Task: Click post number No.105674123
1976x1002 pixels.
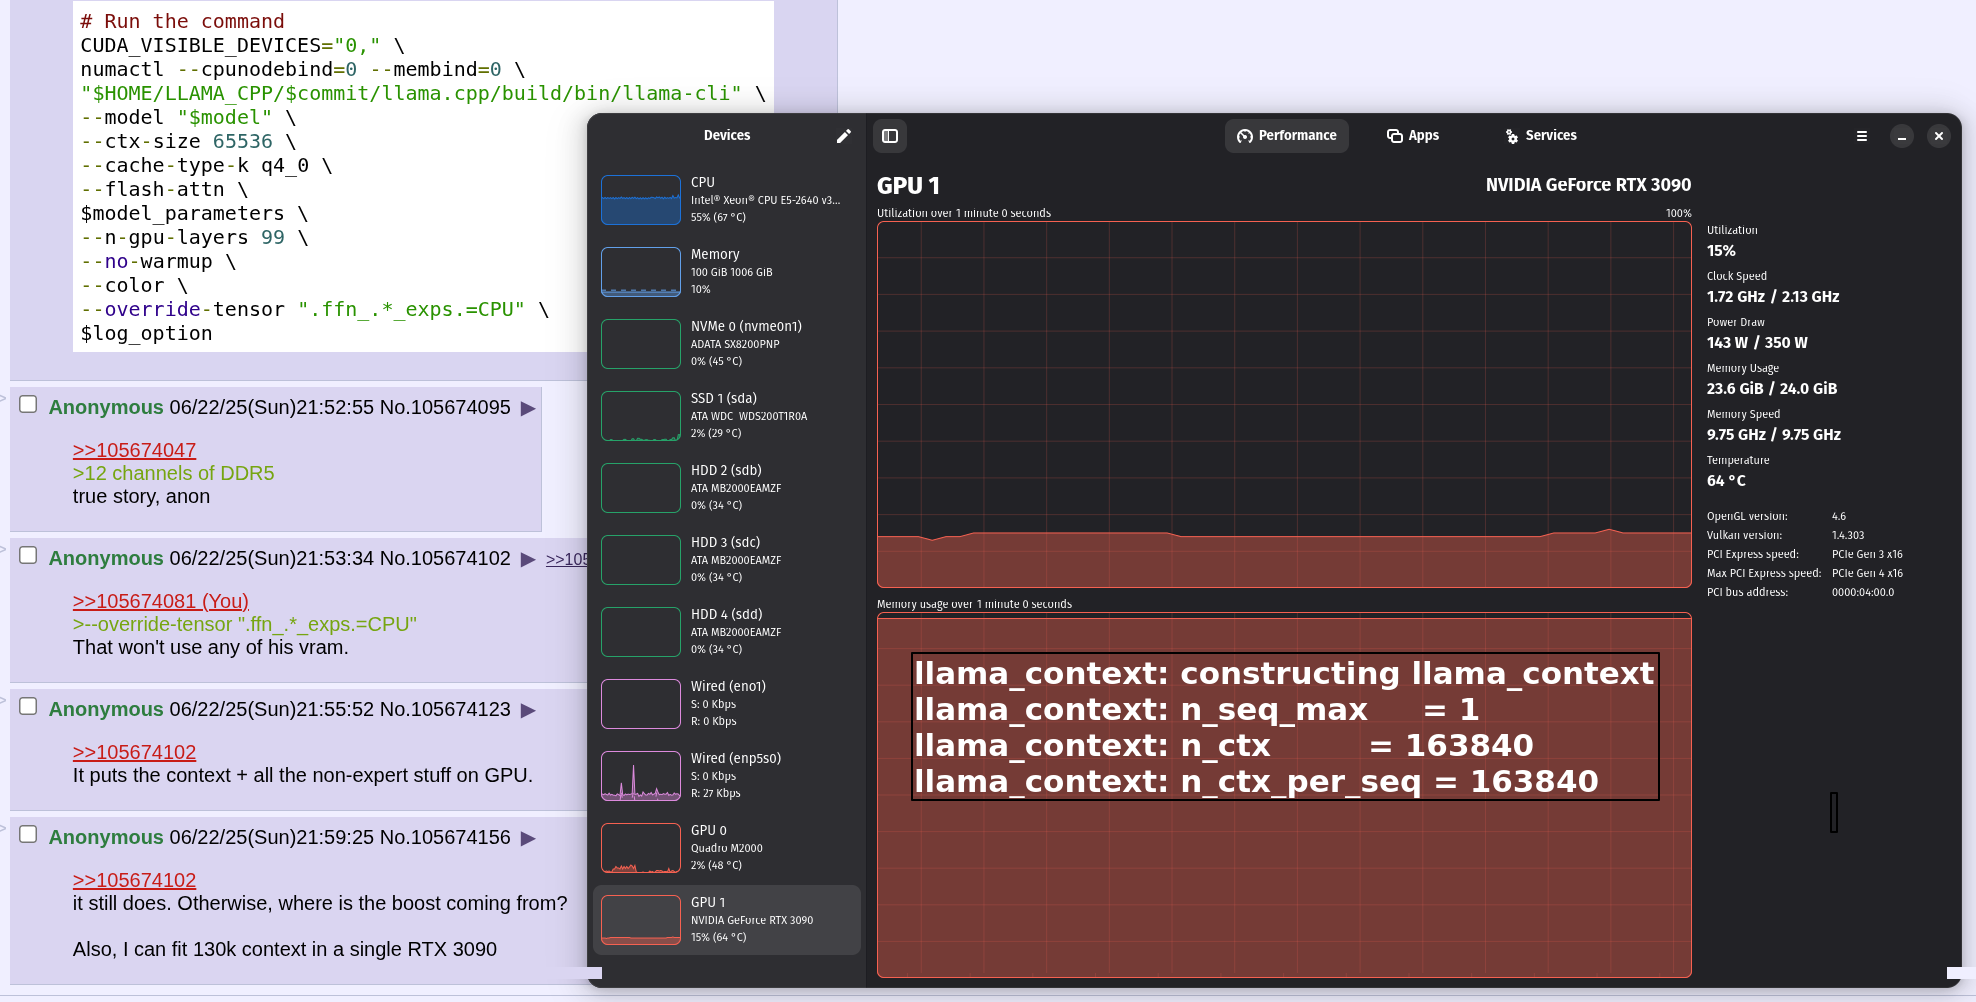Action: click(x=445, y=710)
